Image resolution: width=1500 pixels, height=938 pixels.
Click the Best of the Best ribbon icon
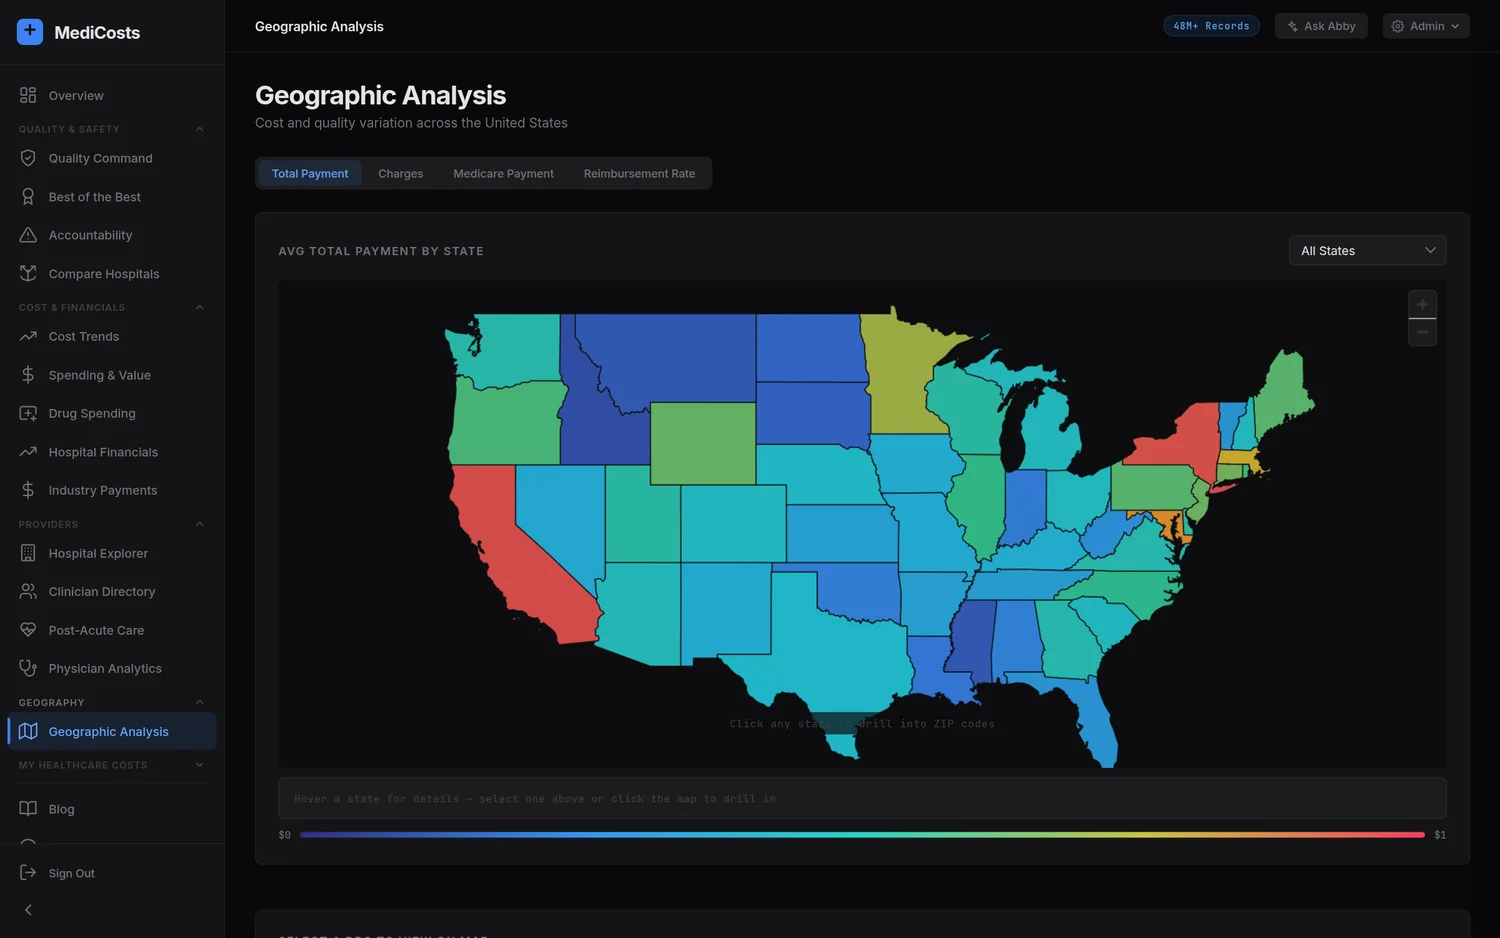pyautogui.click(x=28, y=197)
